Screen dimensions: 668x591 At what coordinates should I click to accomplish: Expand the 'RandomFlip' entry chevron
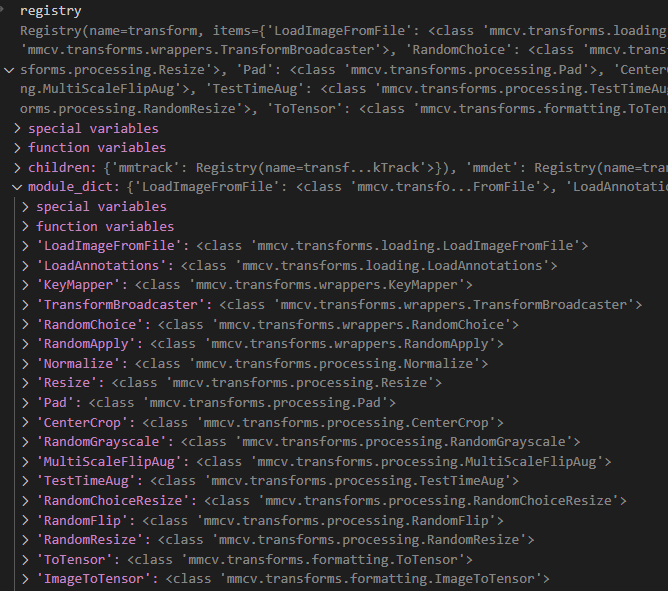[x=26, y=521]
